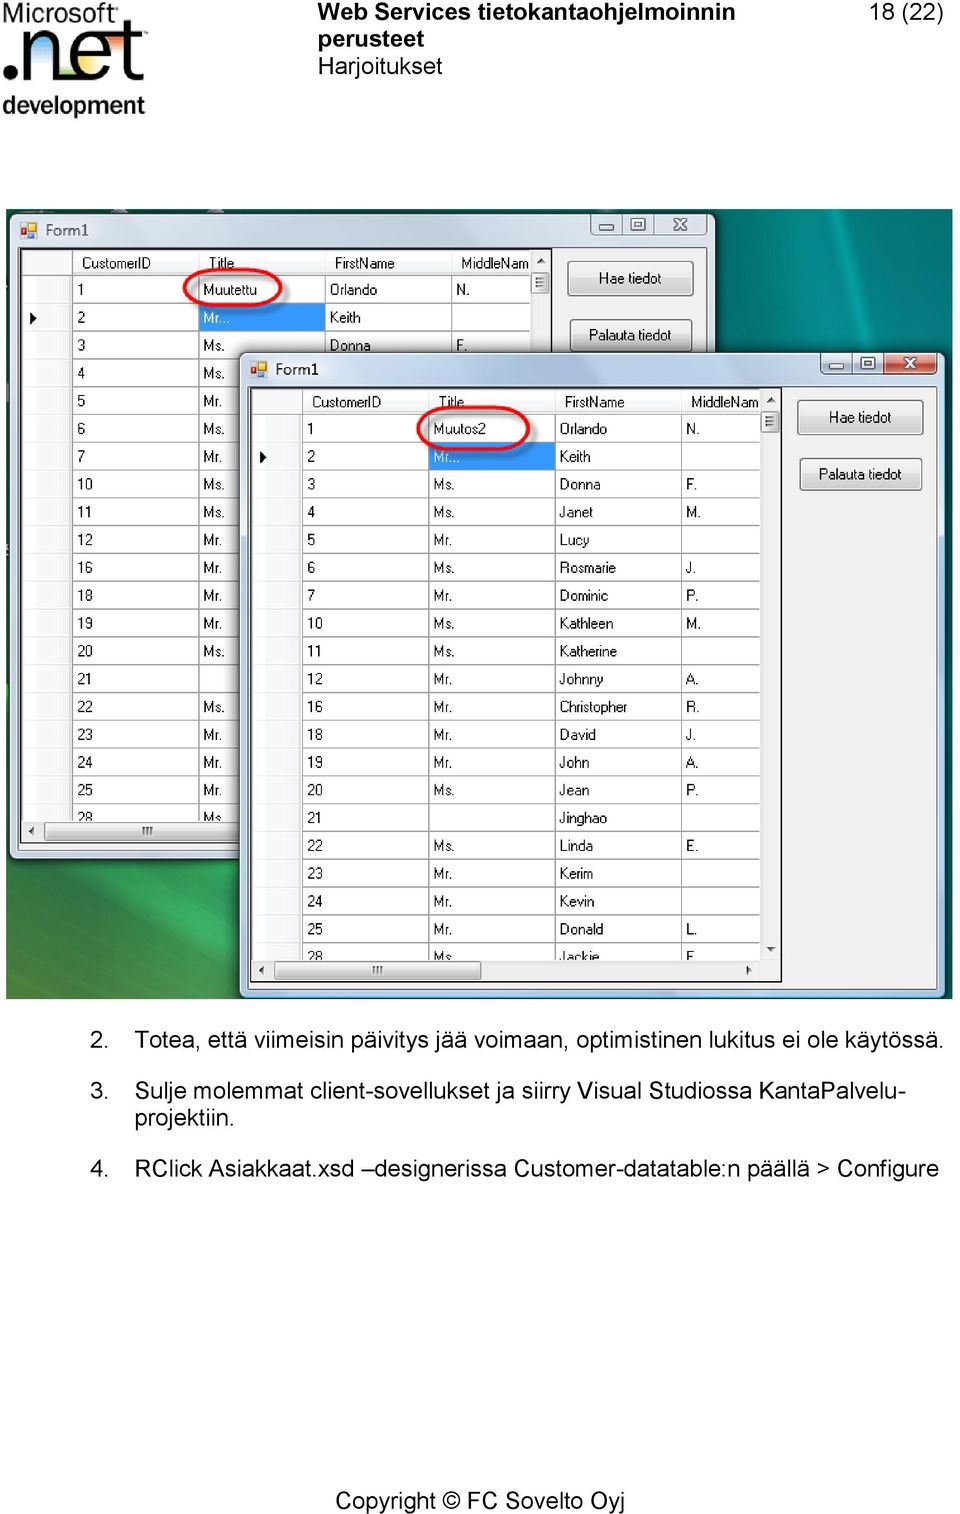Click the Orlando cell in the front window
960x1514 pixels.
click(618, 429)
